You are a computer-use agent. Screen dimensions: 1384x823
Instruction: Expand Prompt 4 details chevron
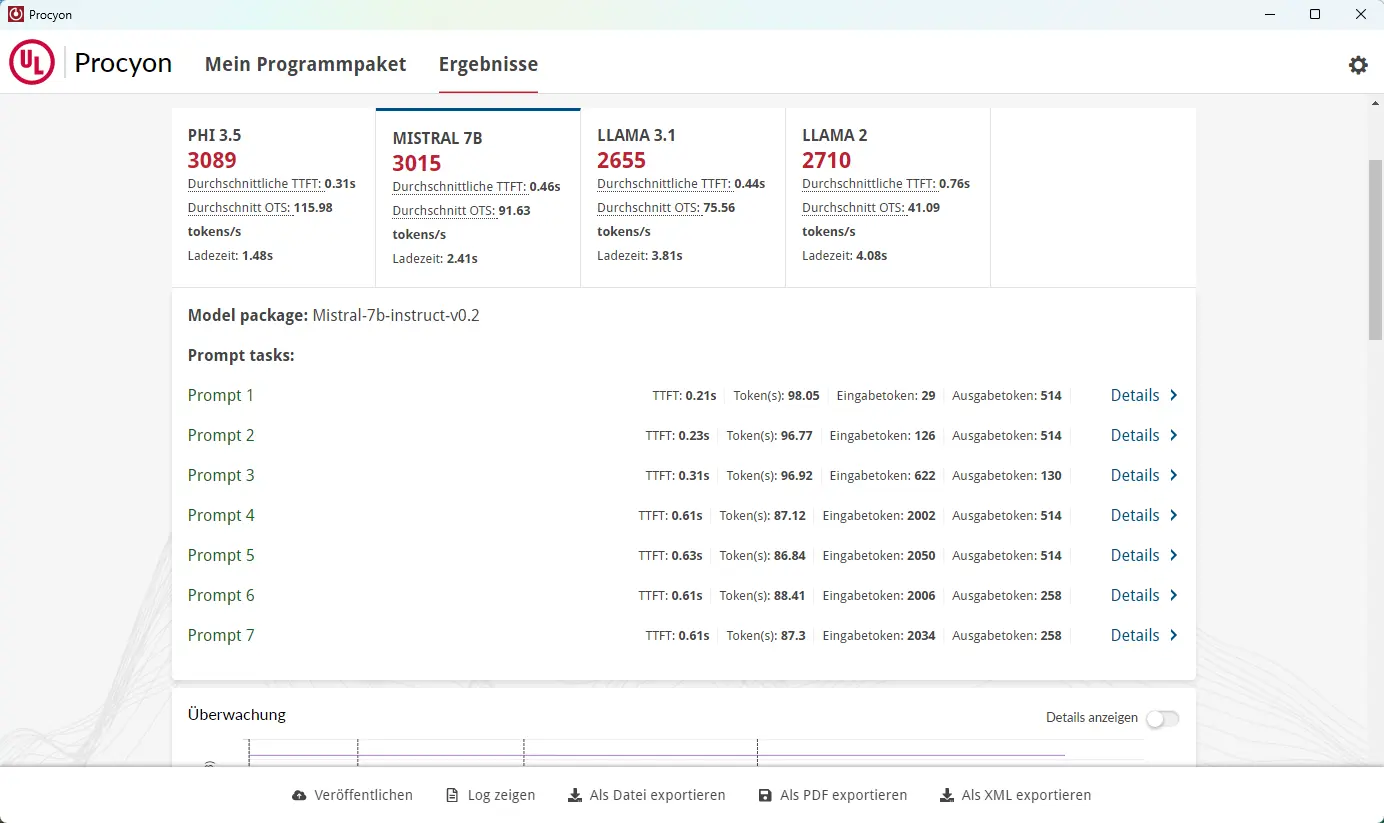tap(1174, 516)
